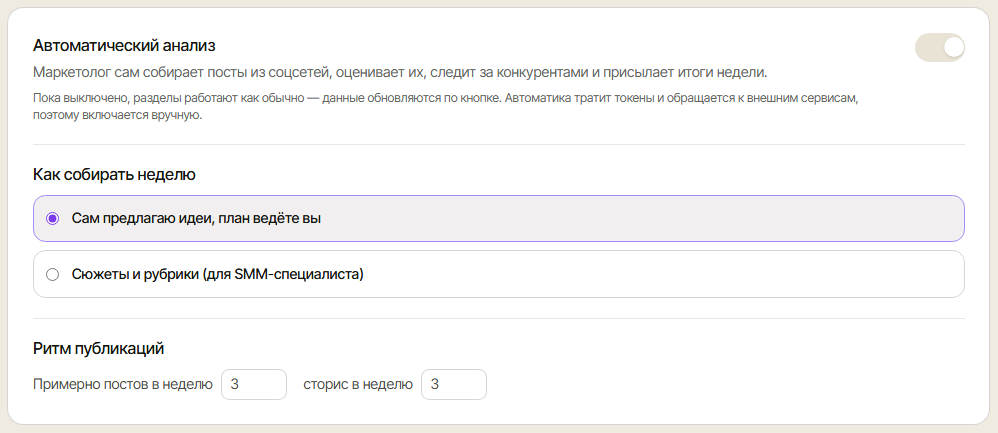
Task: Click the "Как собирать неделю" heading
Action: [x=114, y=174]
